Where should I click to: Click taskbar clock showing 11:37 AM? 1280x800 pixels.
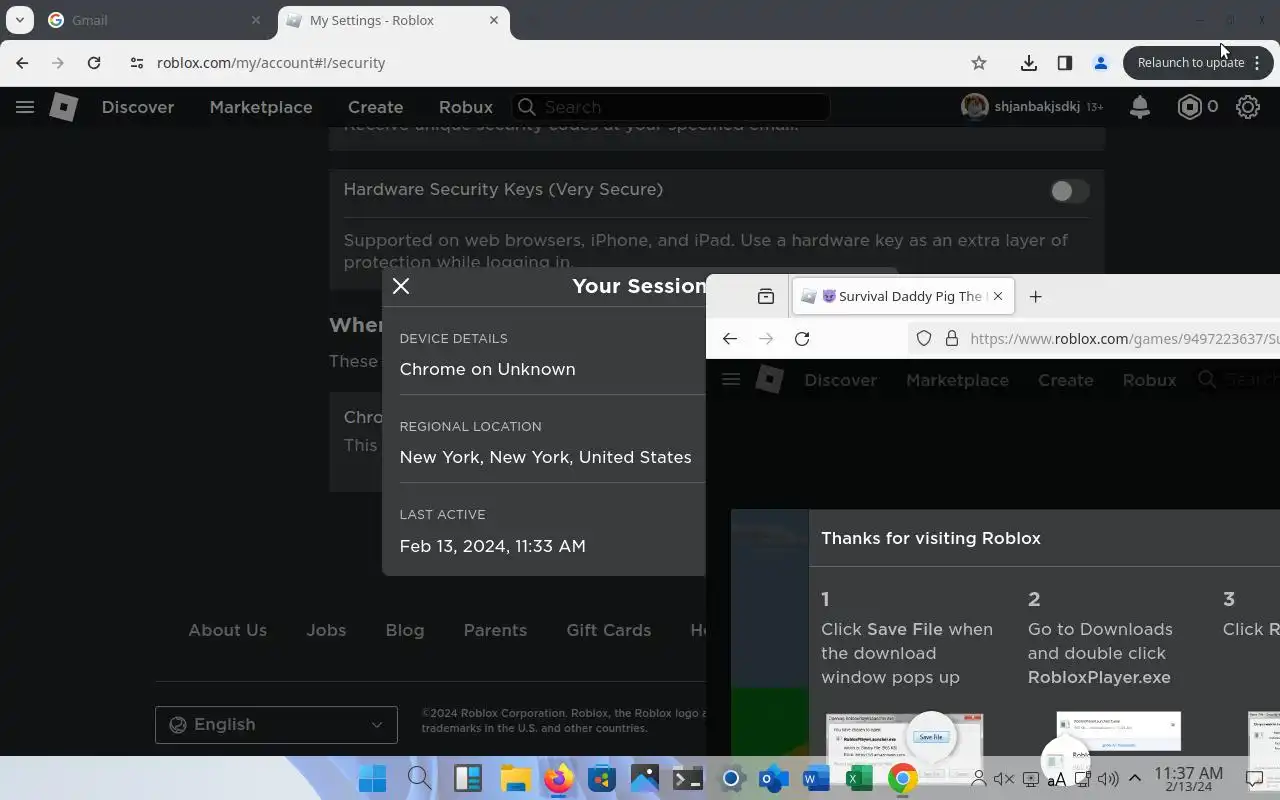pyautogui.click(x=1188, y=779)
